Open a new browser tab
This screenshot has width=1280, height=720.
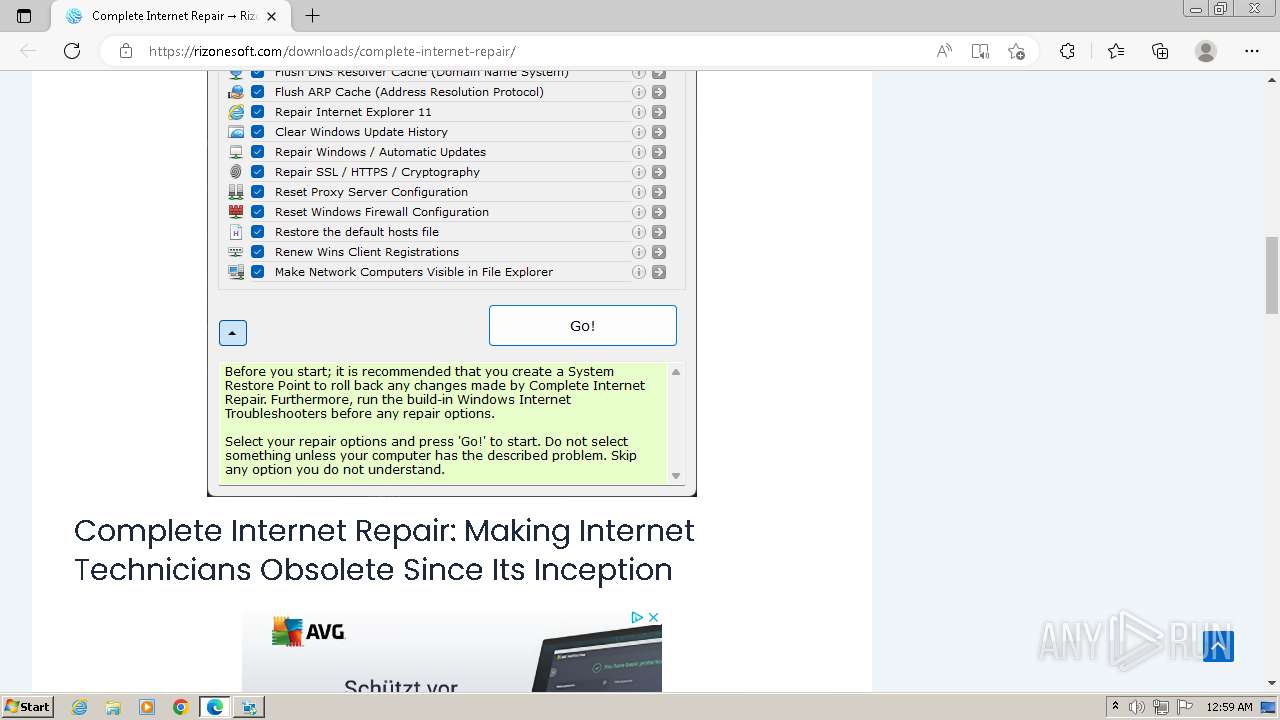coord(312,16)
